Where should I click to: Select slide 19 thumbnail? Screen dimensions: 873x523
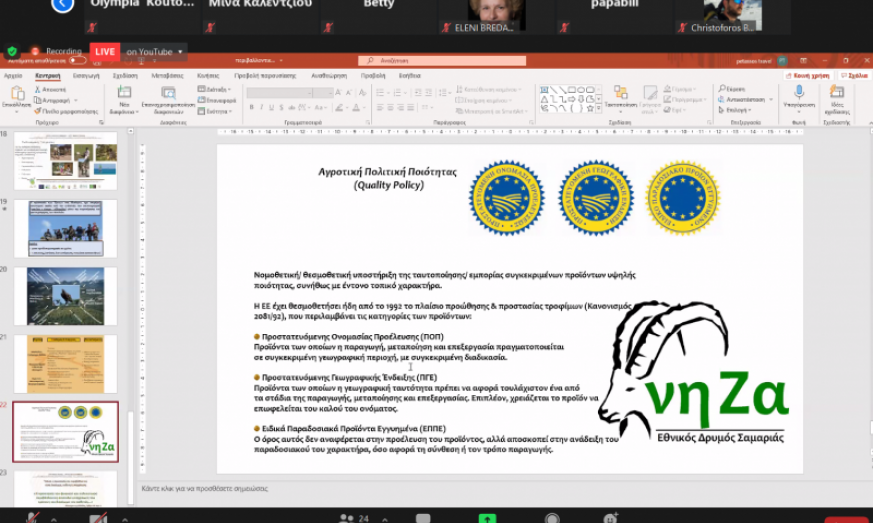pyautogui.click(x=66, y=228)
